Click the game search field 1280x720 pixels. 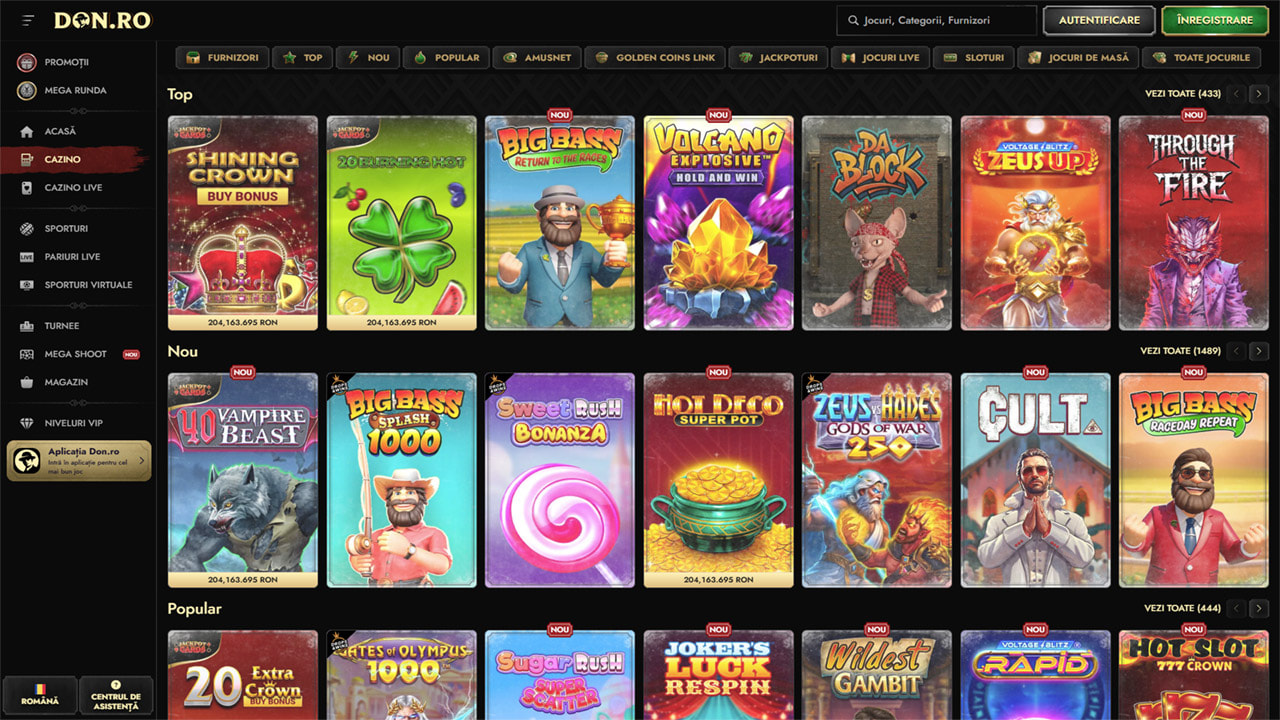[937, 20]
